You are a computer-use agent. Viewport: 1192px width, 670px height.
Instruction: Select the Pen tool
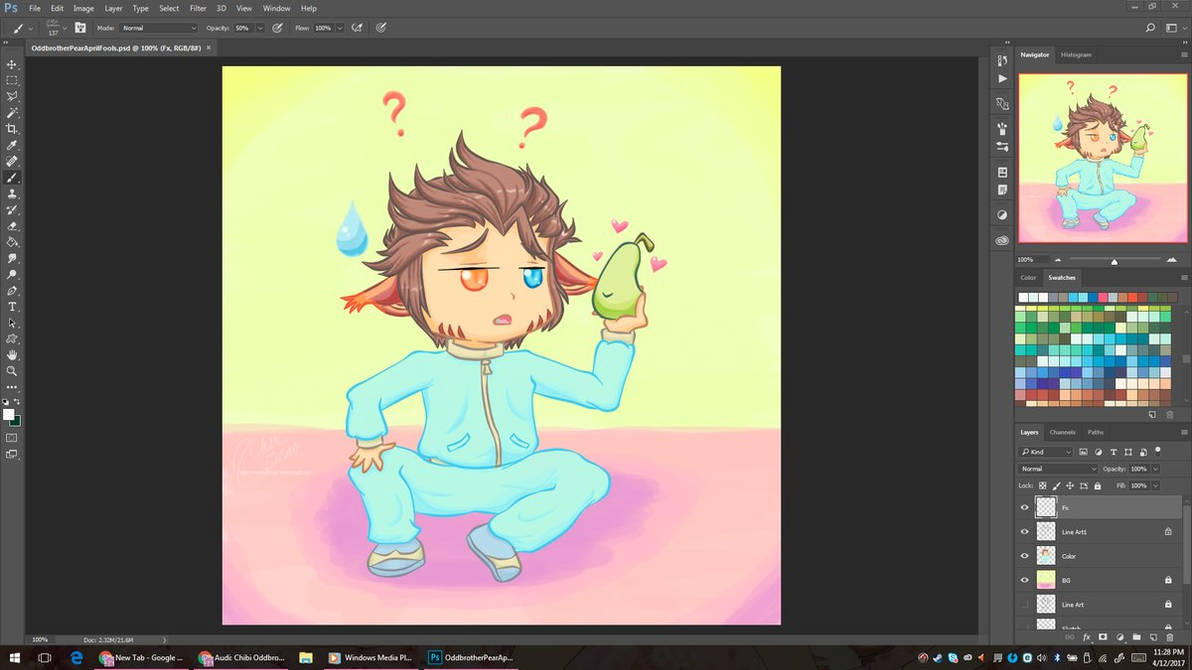(11, 291)
